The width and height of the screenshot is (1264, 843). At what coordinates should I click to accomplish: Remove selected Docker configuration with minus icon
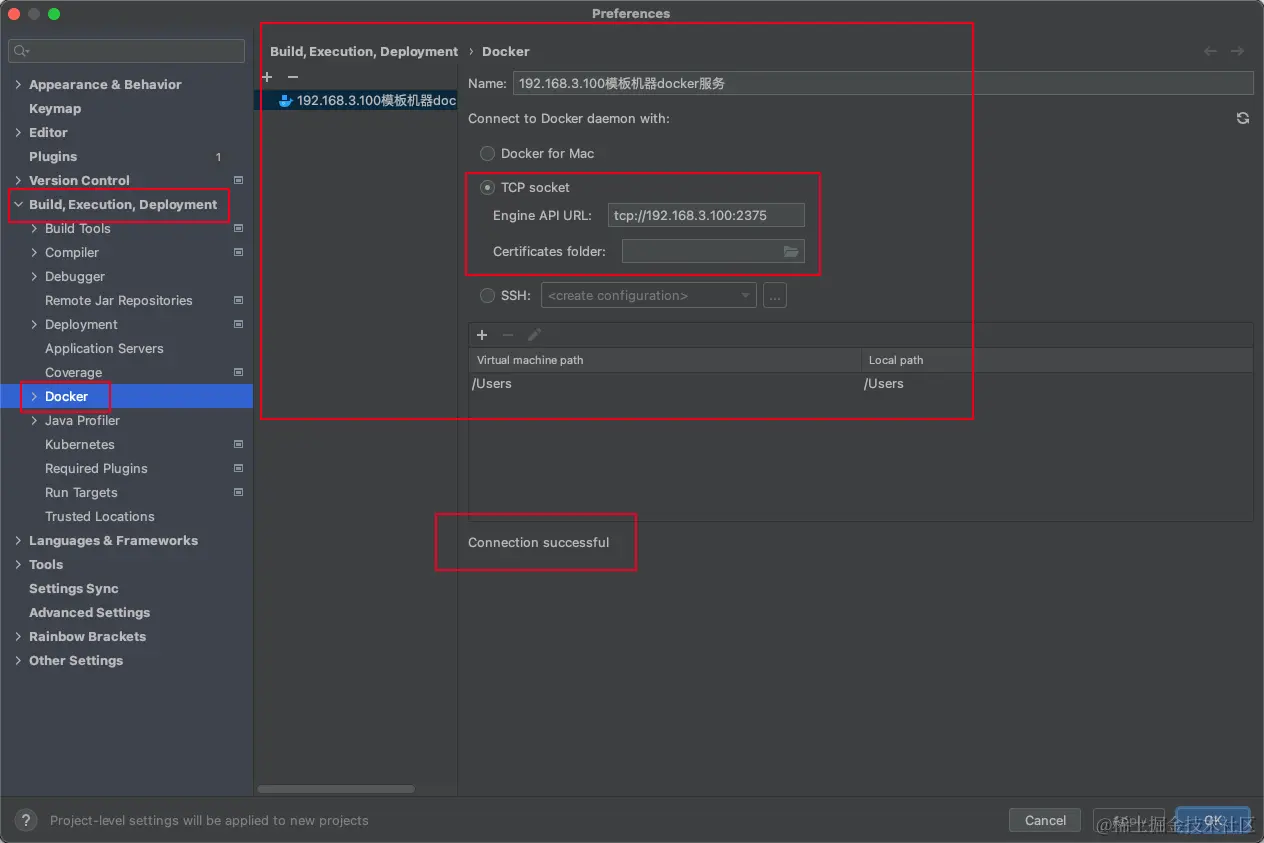click(x=293, y=77)
